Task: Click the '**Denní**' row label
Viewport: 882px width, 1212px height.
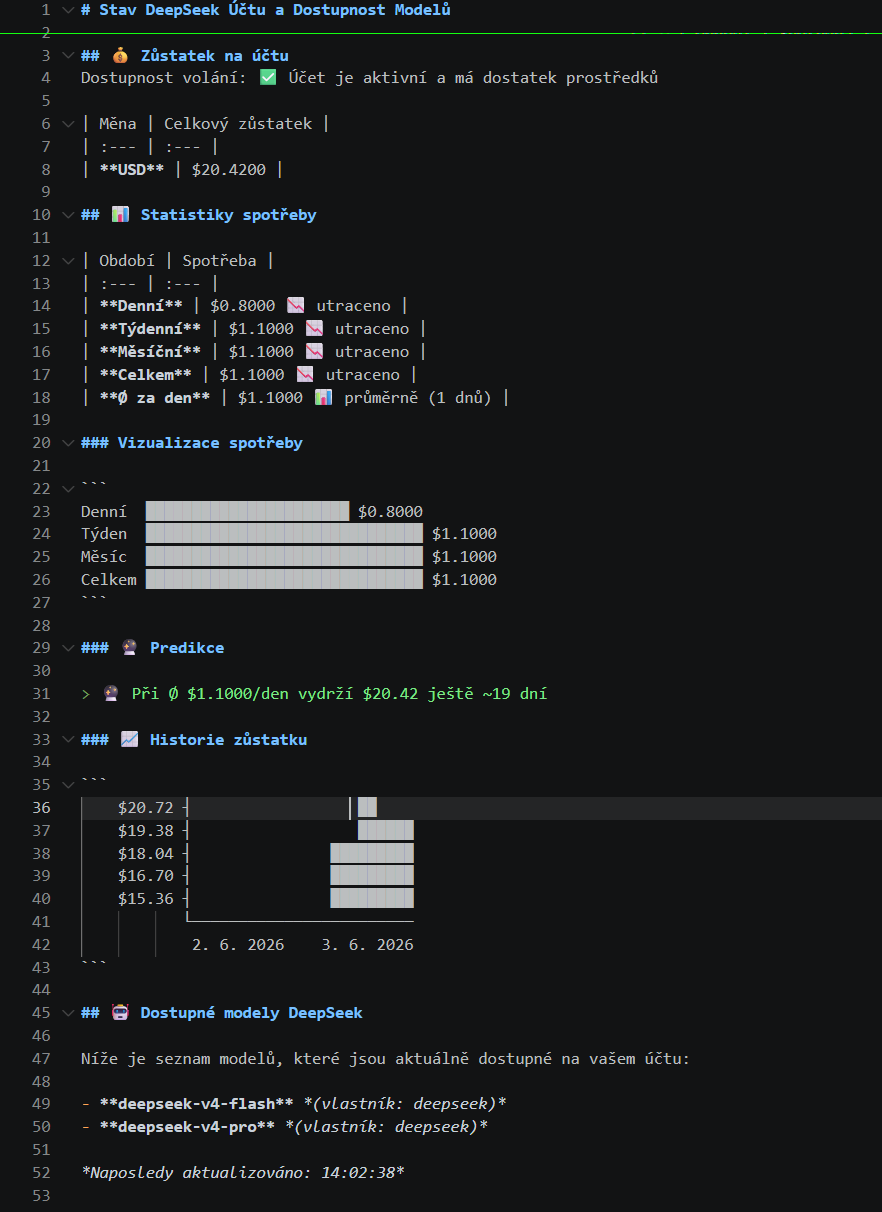Action: [141, 306]
